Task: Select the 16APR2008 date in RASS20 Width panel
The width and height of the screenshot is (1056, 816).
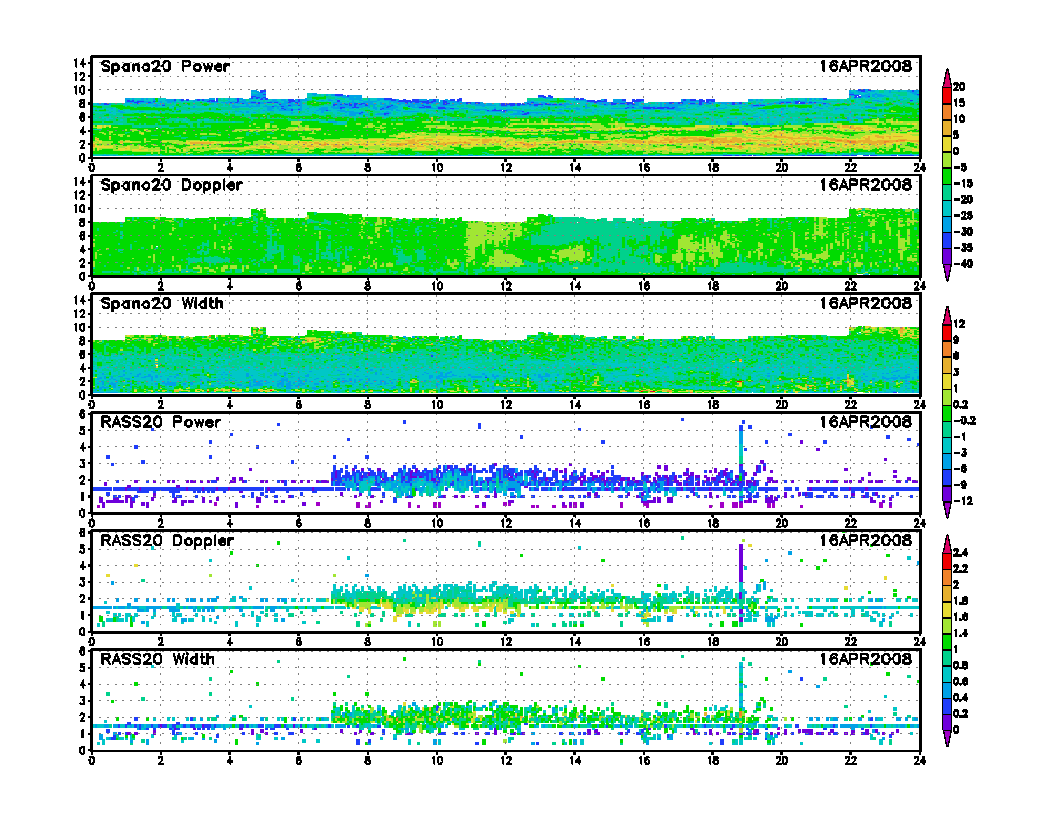Action: (x=865, y=659)
